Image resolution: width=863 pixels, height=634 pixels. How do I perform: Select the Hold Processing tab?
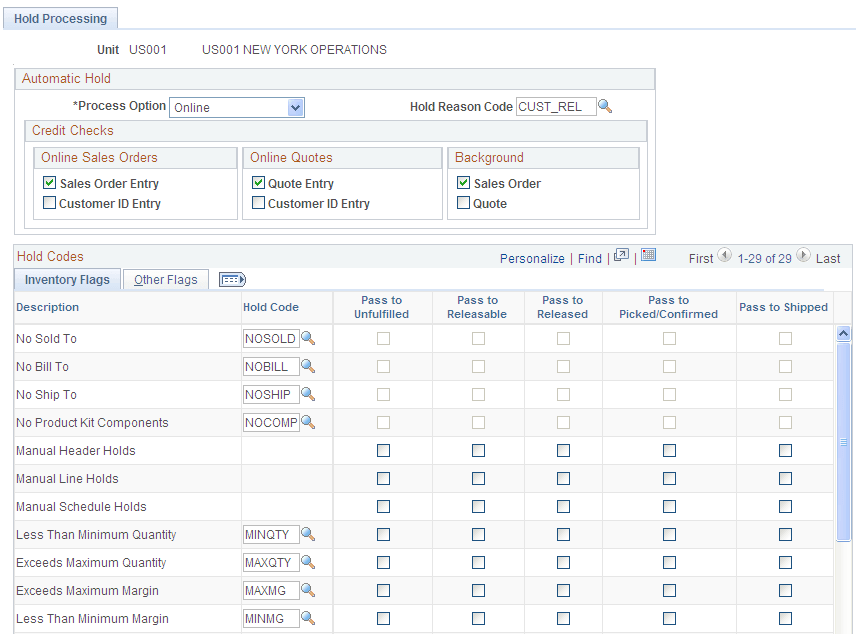pyautogui.click(x=60, y=18)
